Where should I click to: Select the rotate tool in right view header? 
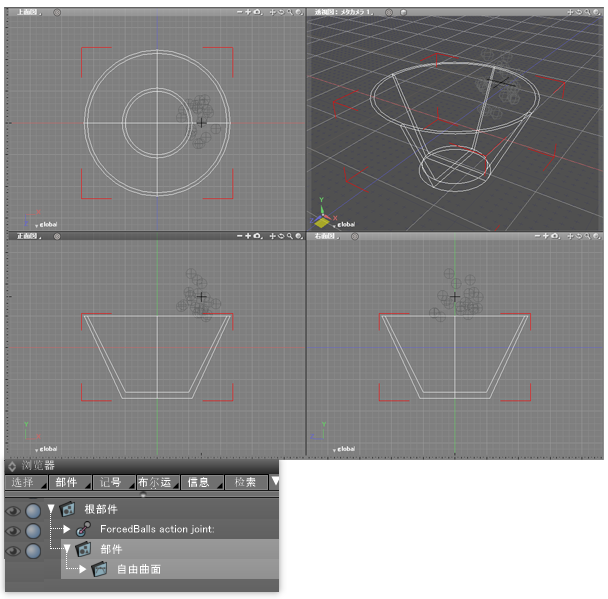[579, 236]
